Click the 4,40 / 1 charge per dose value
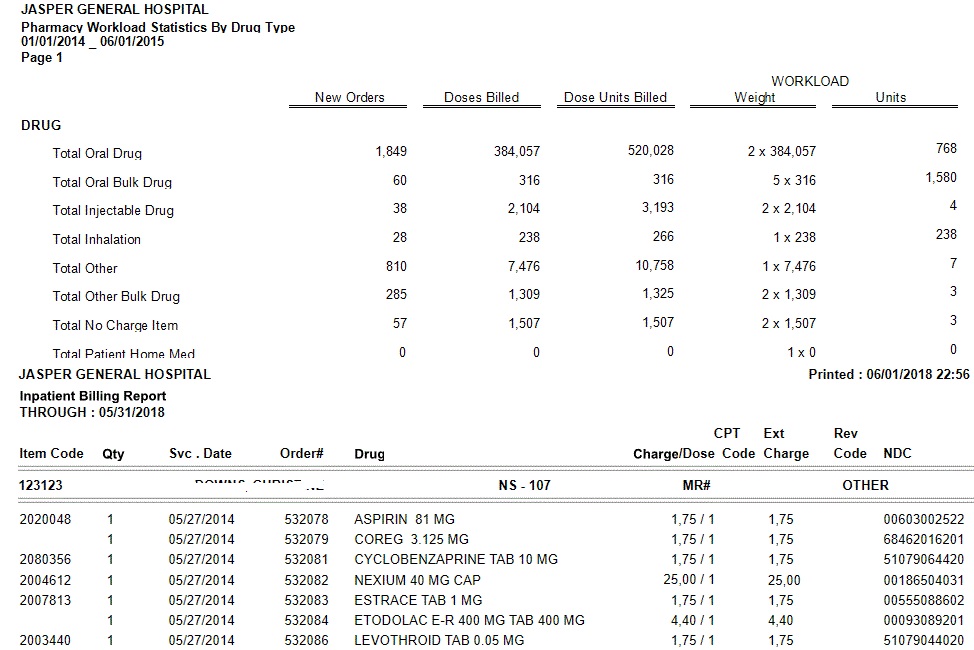 (x=693, y=620)
